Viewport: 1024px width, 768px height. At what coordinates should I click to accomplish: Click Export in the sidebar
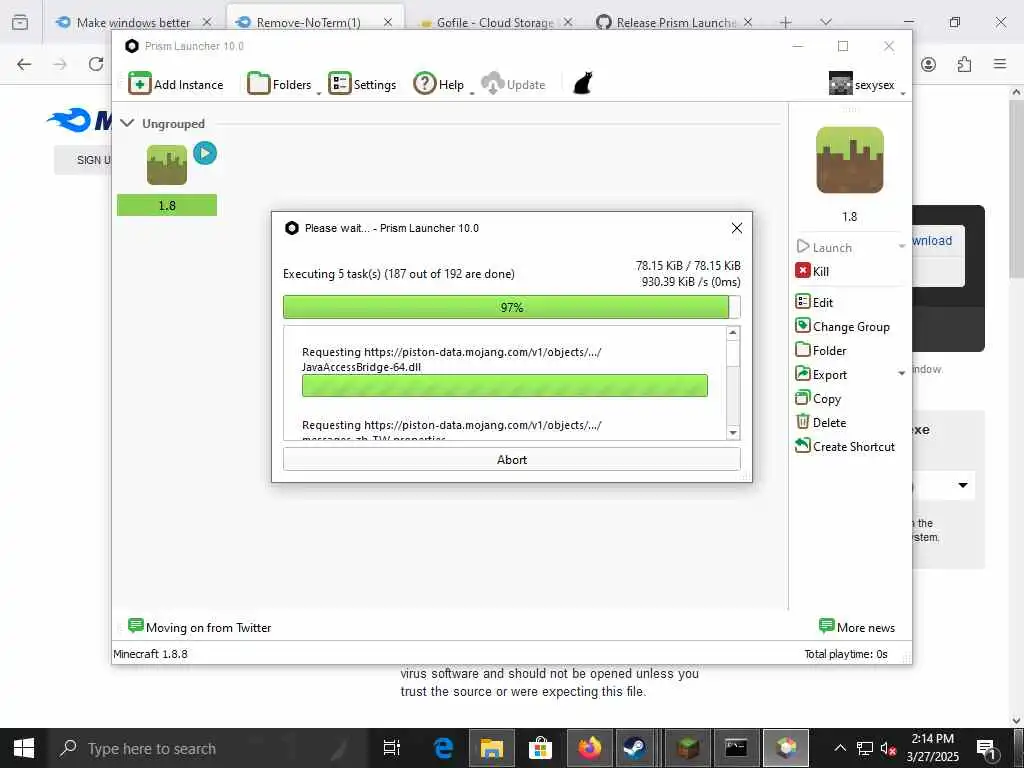(x=822, y=375)
